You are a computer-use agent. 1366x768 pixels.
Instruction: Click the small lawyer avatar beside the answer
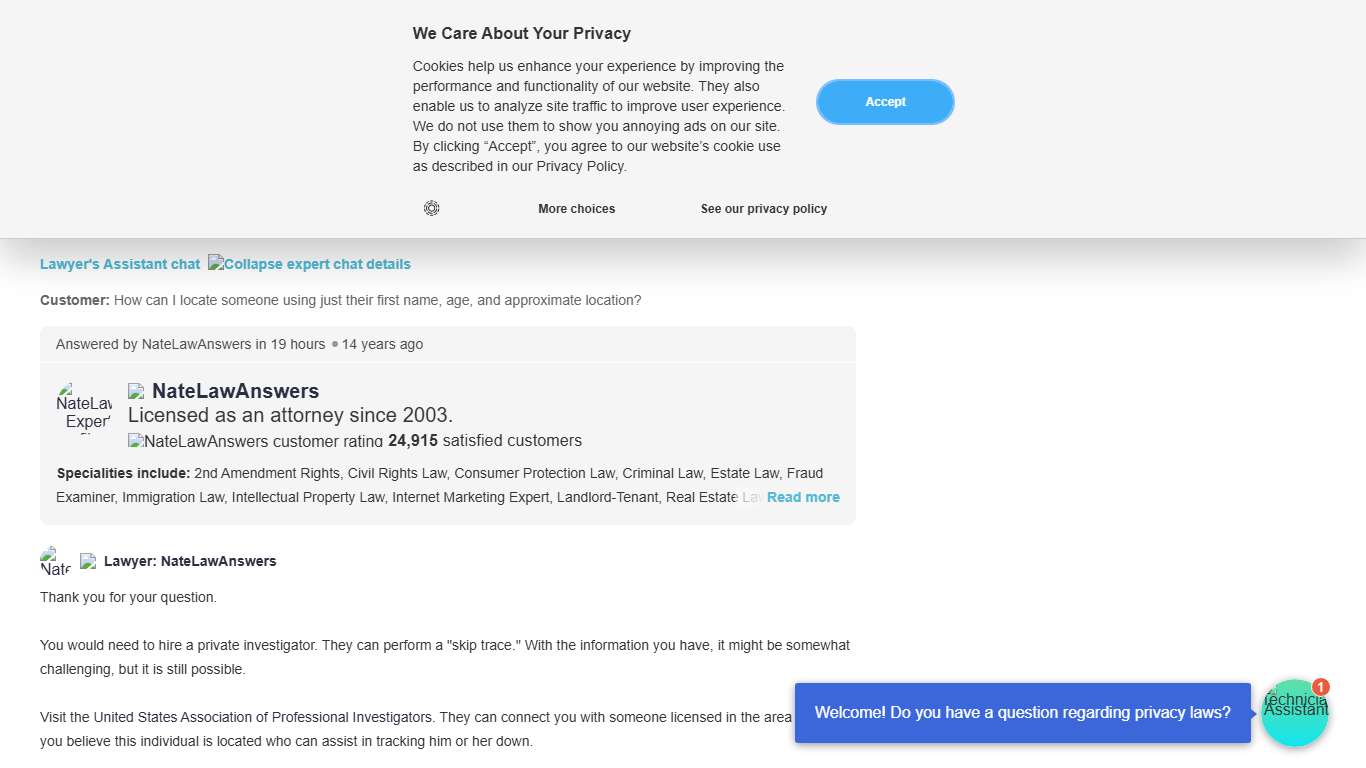pyautogui.click(x=55, y=561)
